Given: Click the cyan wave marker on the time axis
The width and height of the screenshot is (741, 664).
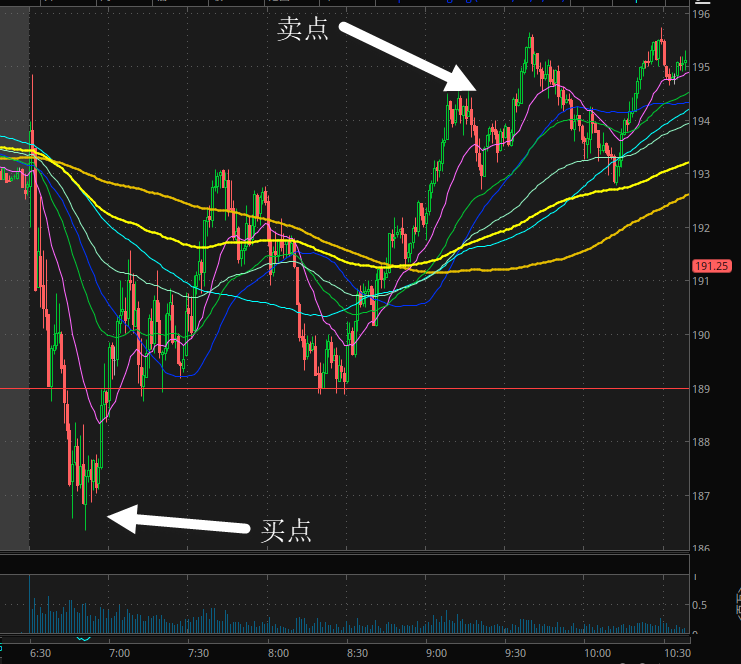Looking at the screenshot, I should [x=83, y=639].
